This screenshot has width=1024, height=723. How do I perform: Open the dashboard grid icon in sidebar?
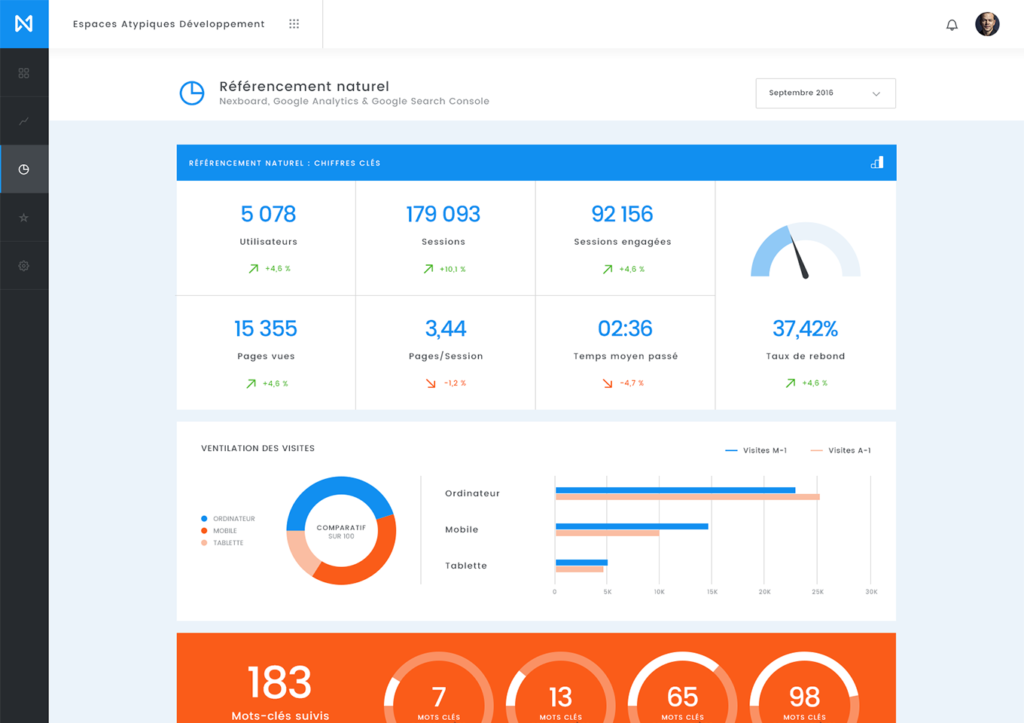coord(24,73)
